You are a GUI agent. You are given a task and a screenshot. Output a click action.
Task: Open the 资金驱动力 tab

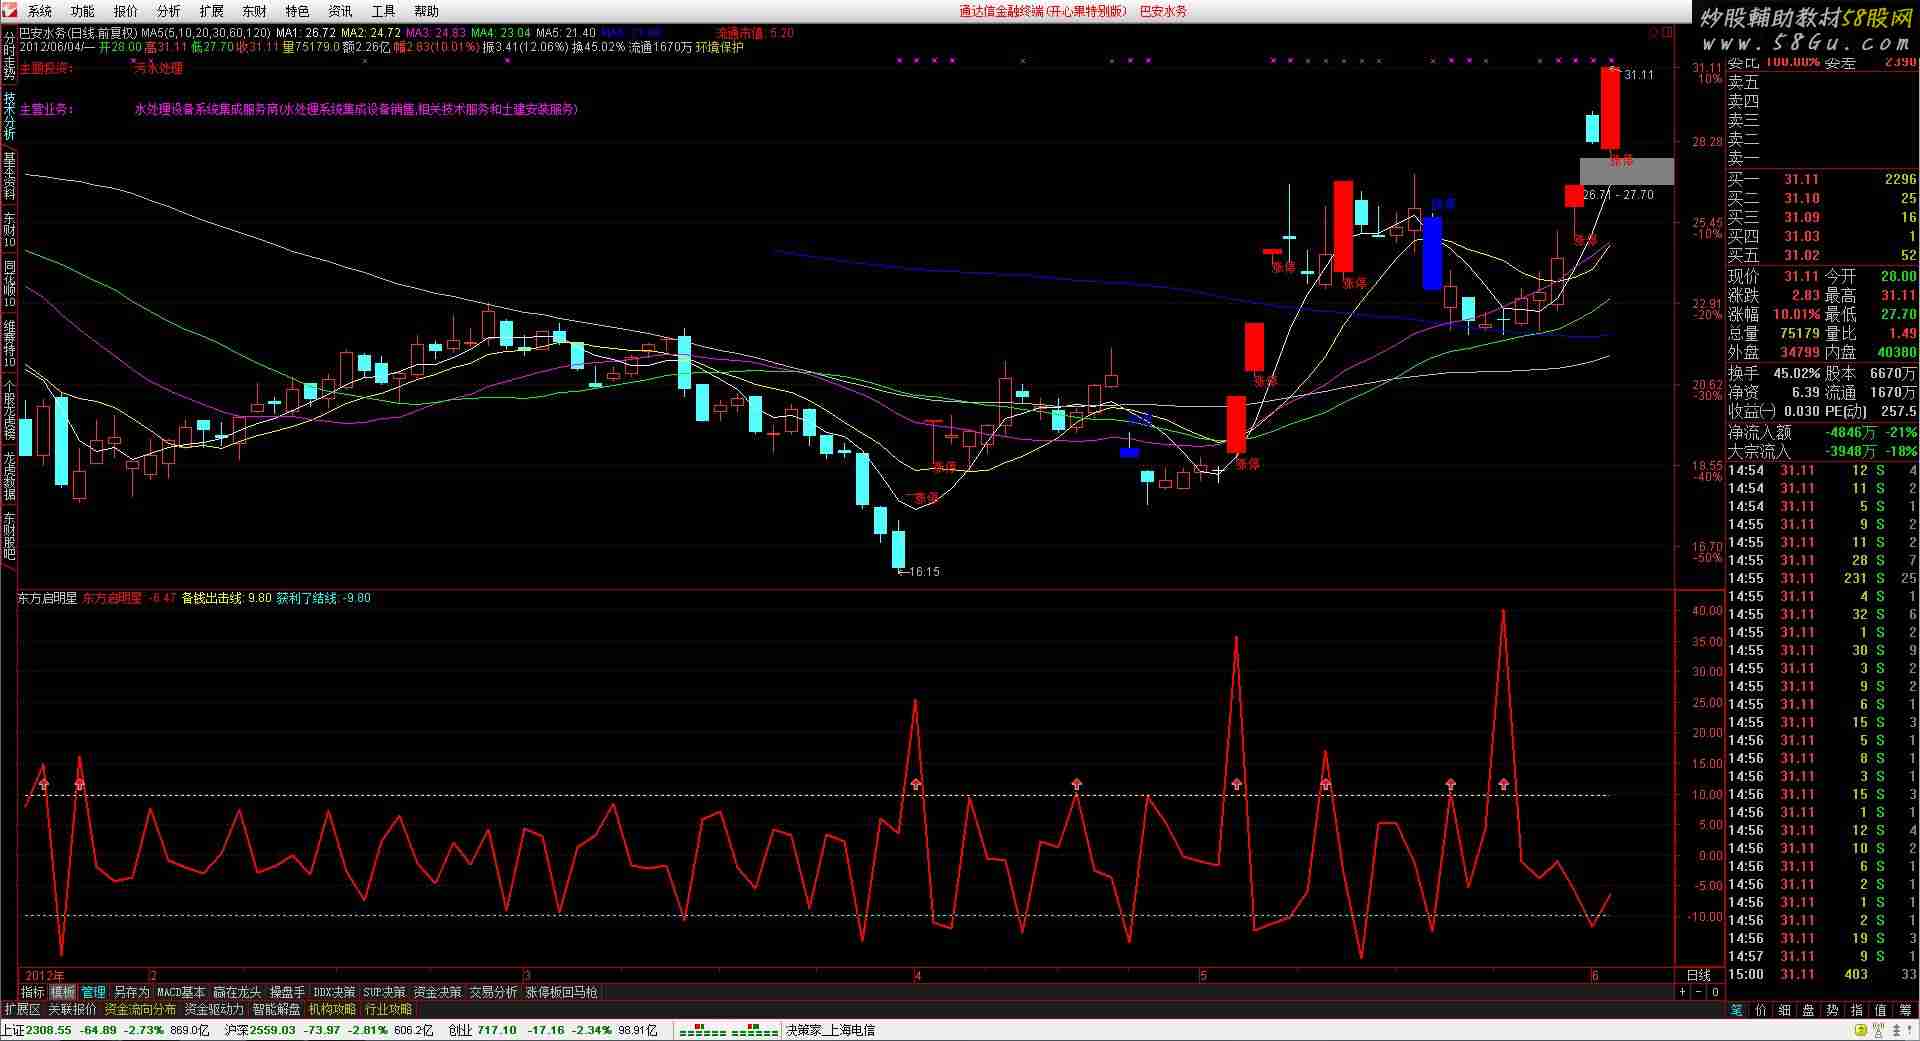point(214,1010)
